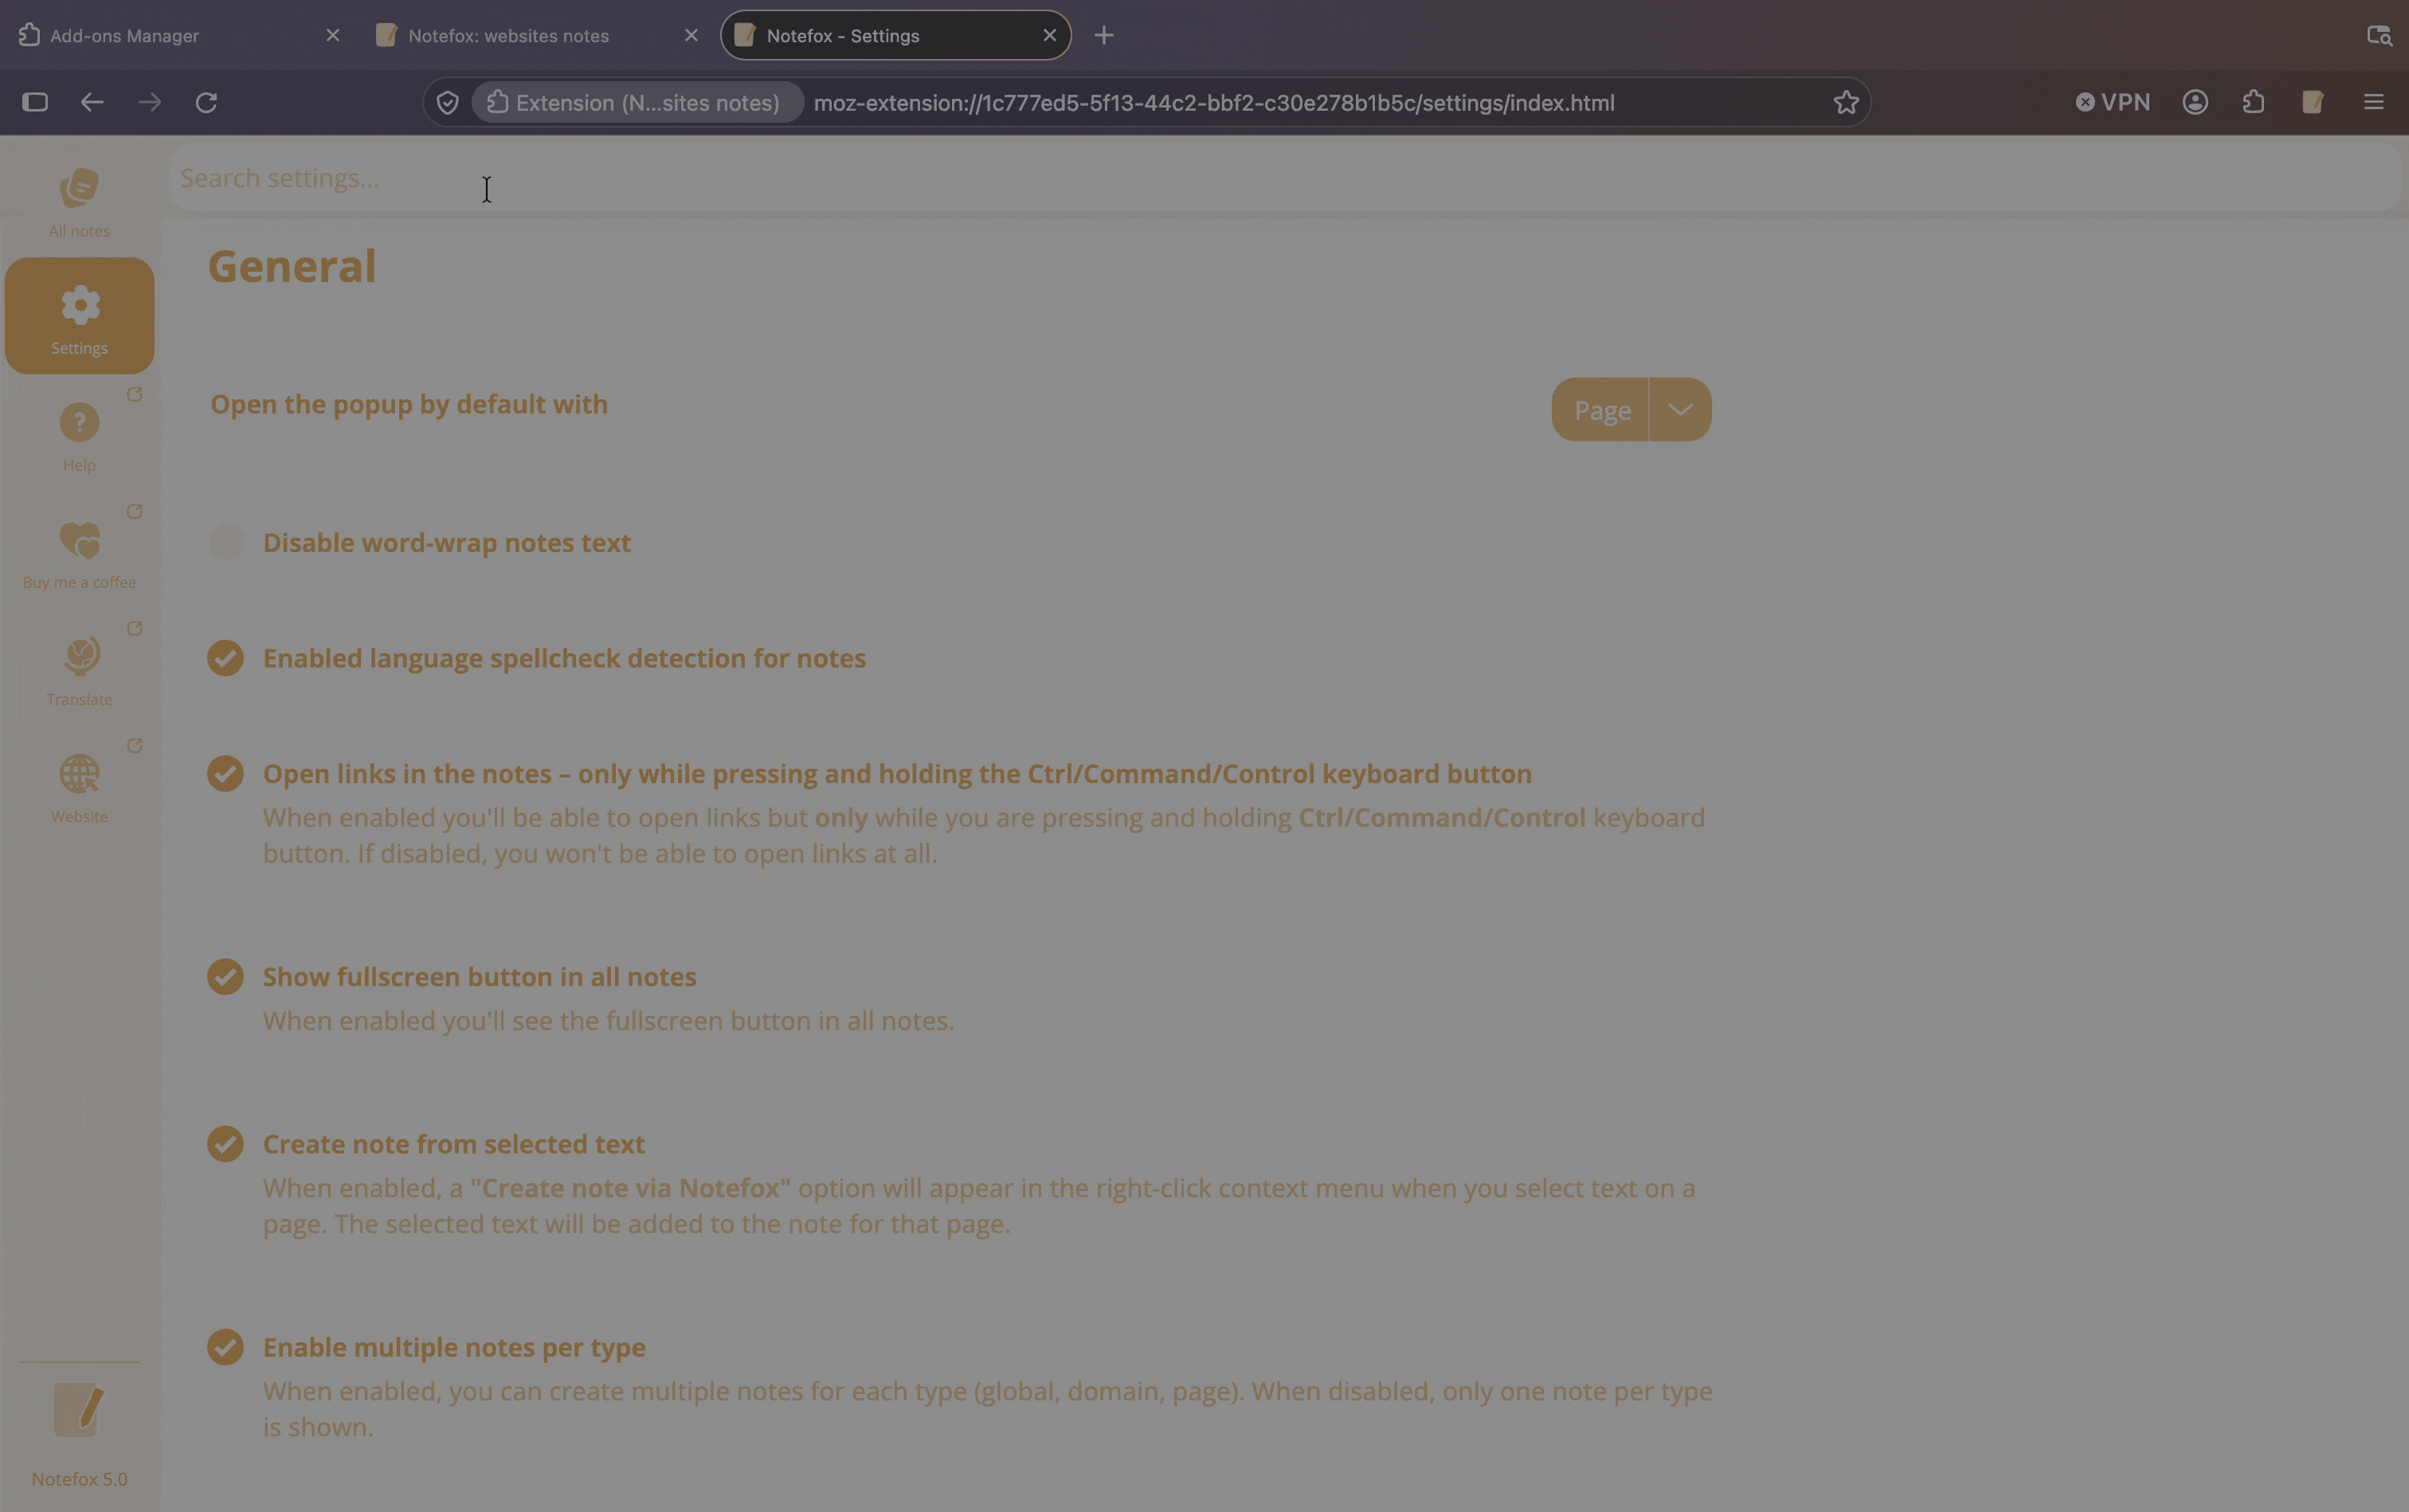This screenshot has width=2409, height=1512.
Task: Toggle Show fullscreen button in all notes
Action: 225,976
